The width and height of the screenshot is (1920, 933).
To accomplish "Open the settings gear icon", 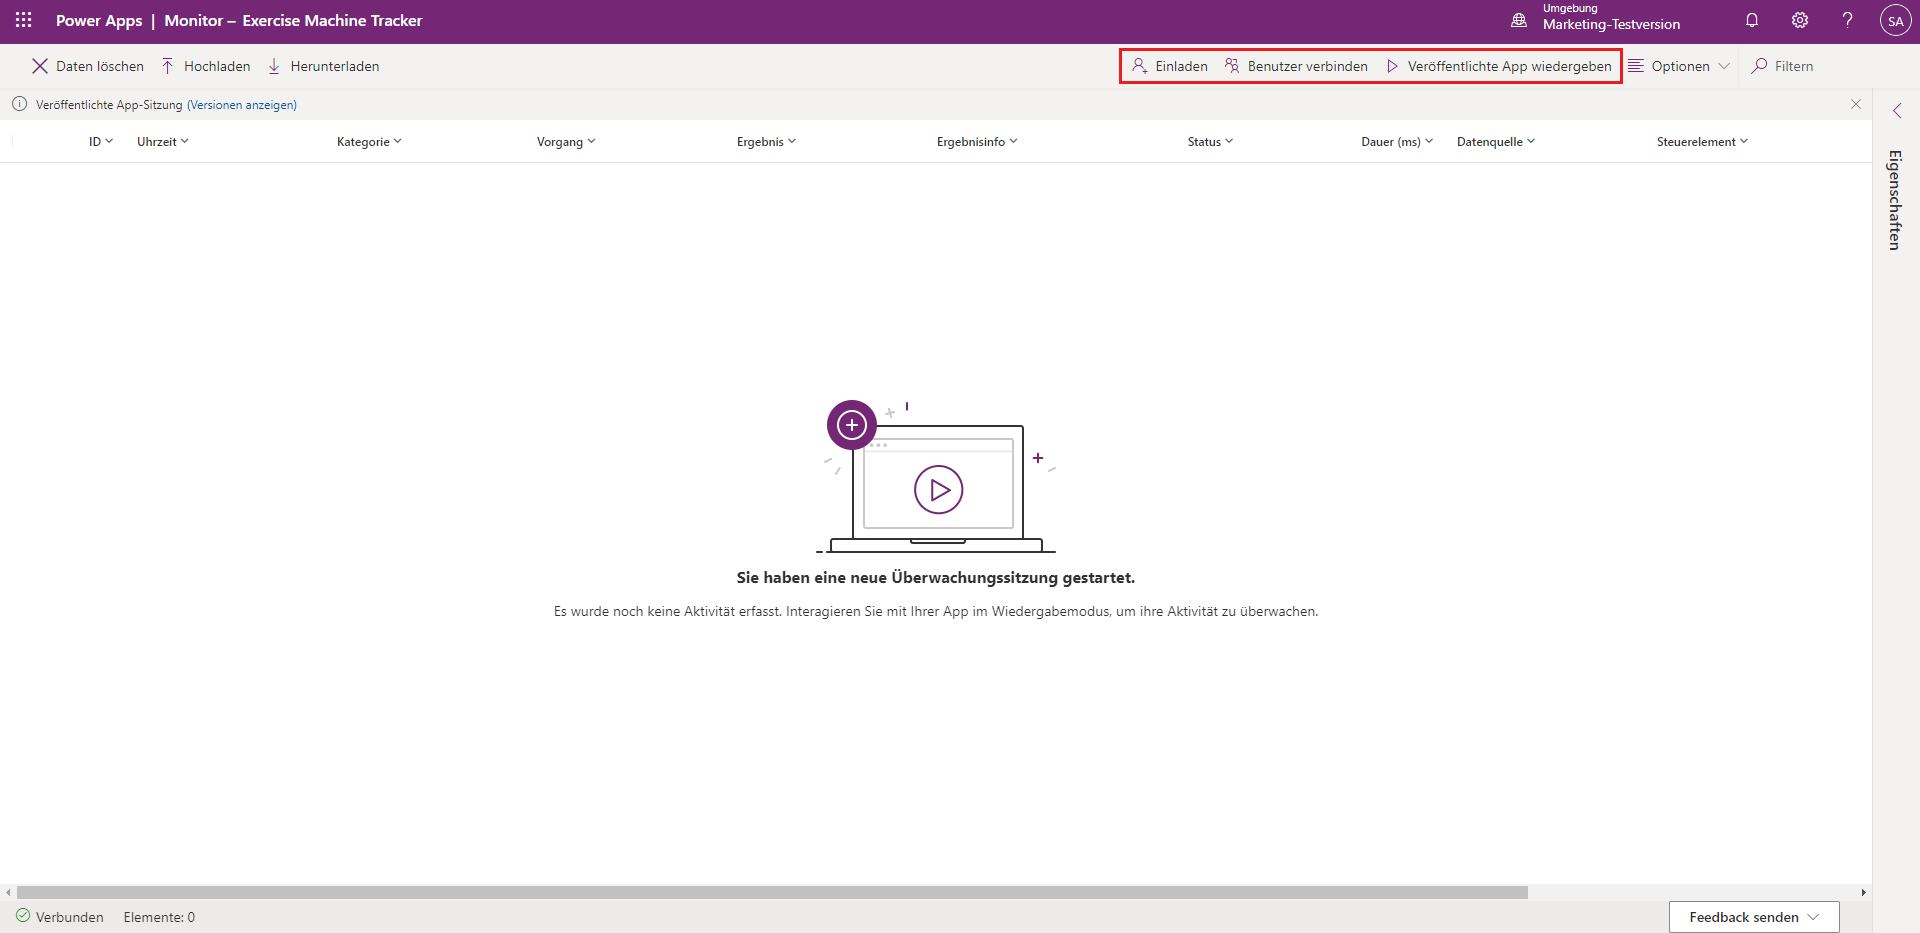I will [x=1800, y=20].
